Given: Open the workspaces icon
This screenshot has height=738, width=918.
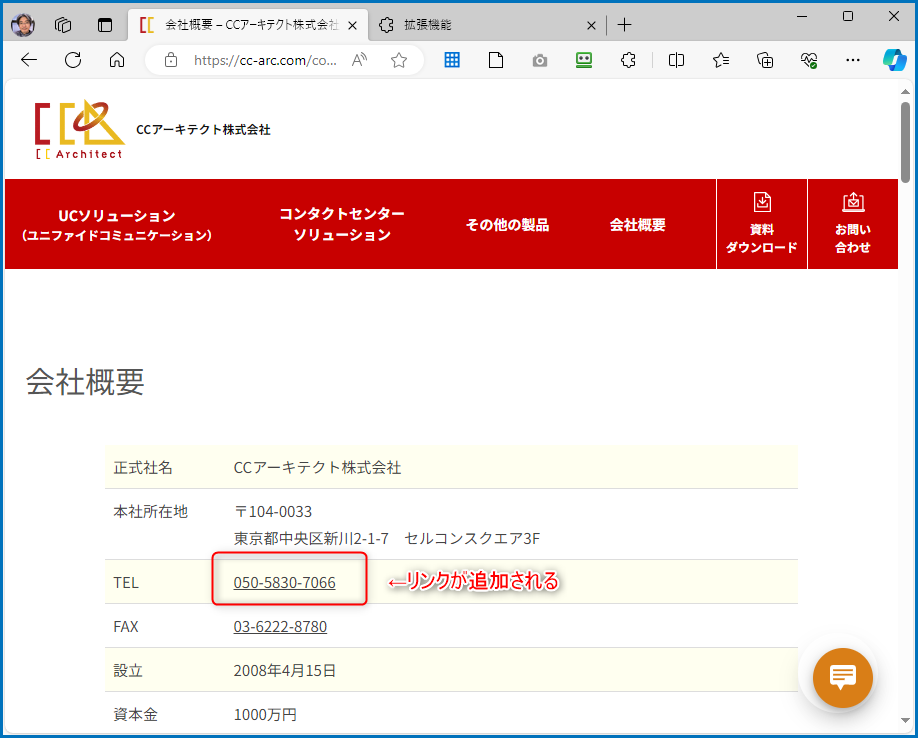Looking at the screenshot, I should pyautogui.click(x=63, y=25).
